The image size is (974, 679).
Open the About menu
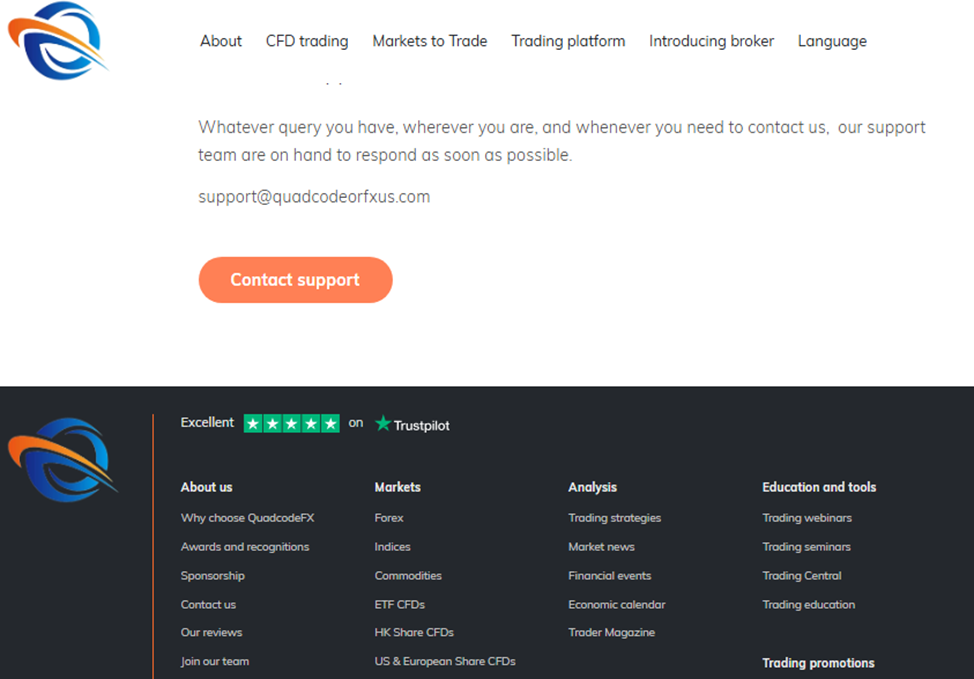(x=220, y=41)
